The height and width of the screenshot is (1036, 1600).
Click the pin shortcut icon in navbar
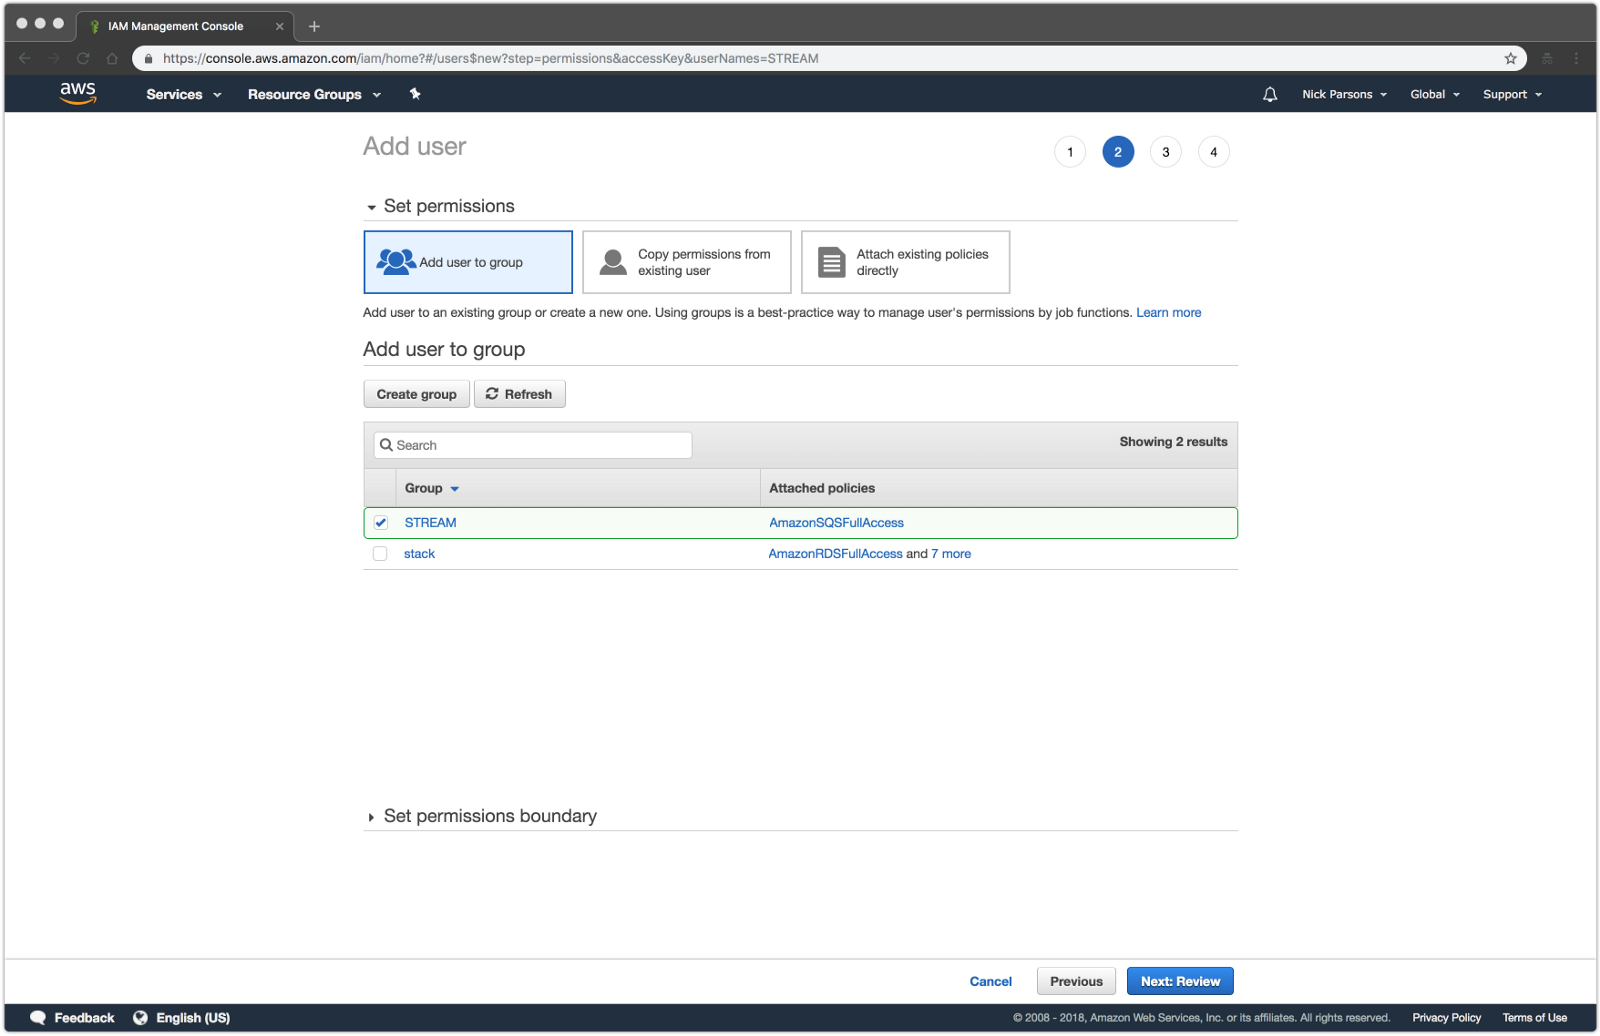point(415,94)
